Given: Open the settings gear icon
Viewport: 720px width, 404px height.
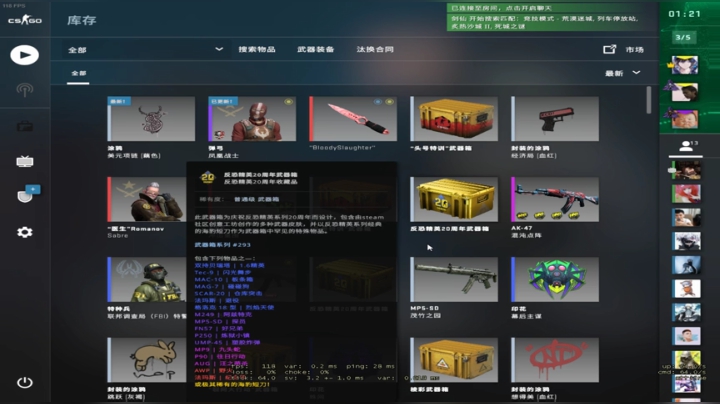Looking at the screenshot, I should coord(25,232).
